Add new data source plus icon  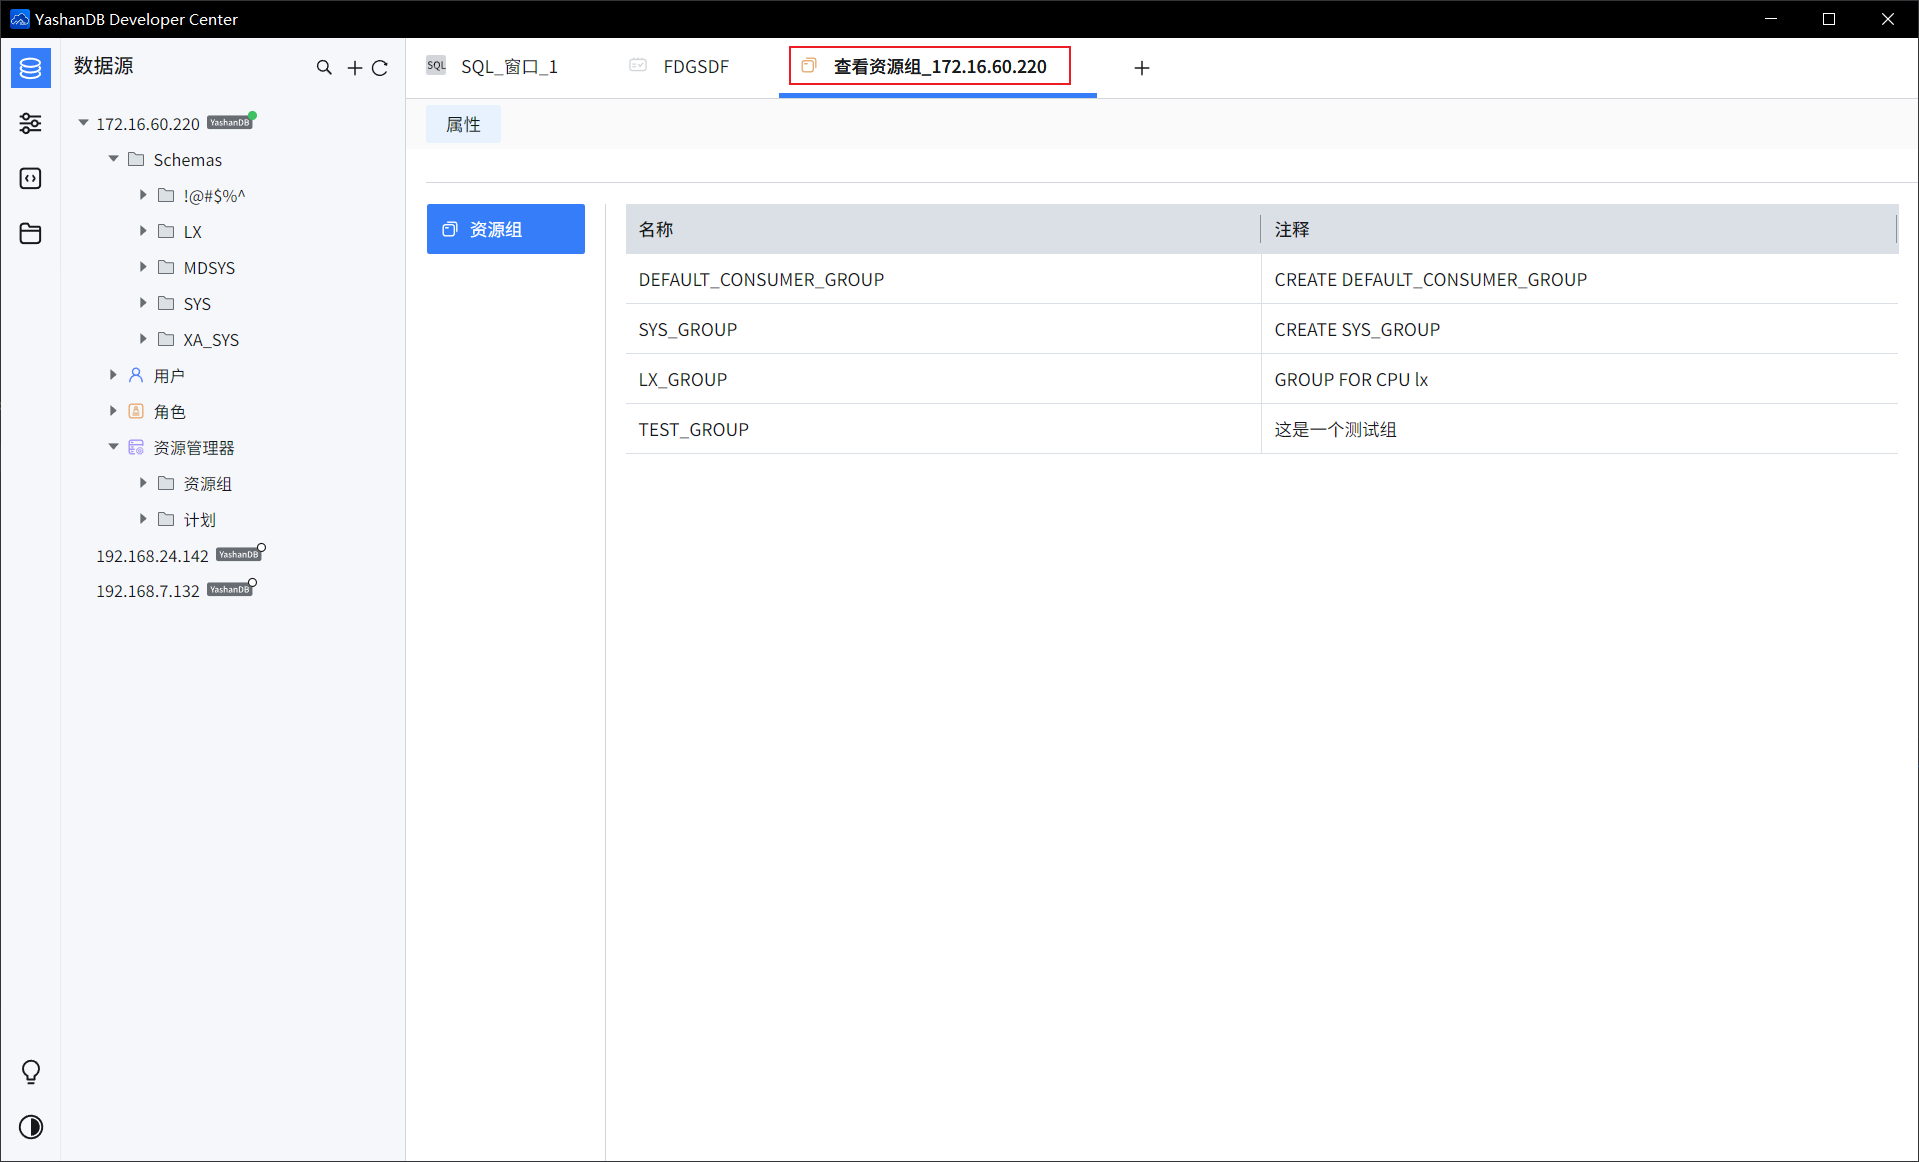tap(354, 67)
